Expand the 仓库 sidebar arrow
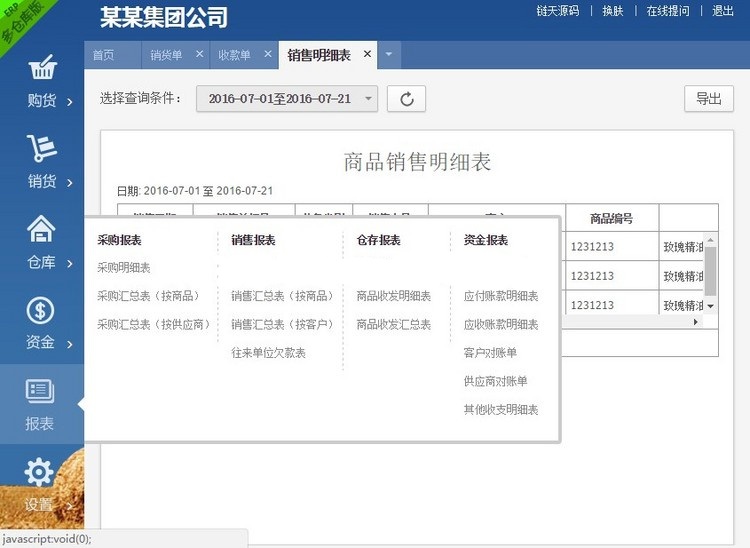The width and height of the screenshot is (750, 548). click(x=70, y=263)
